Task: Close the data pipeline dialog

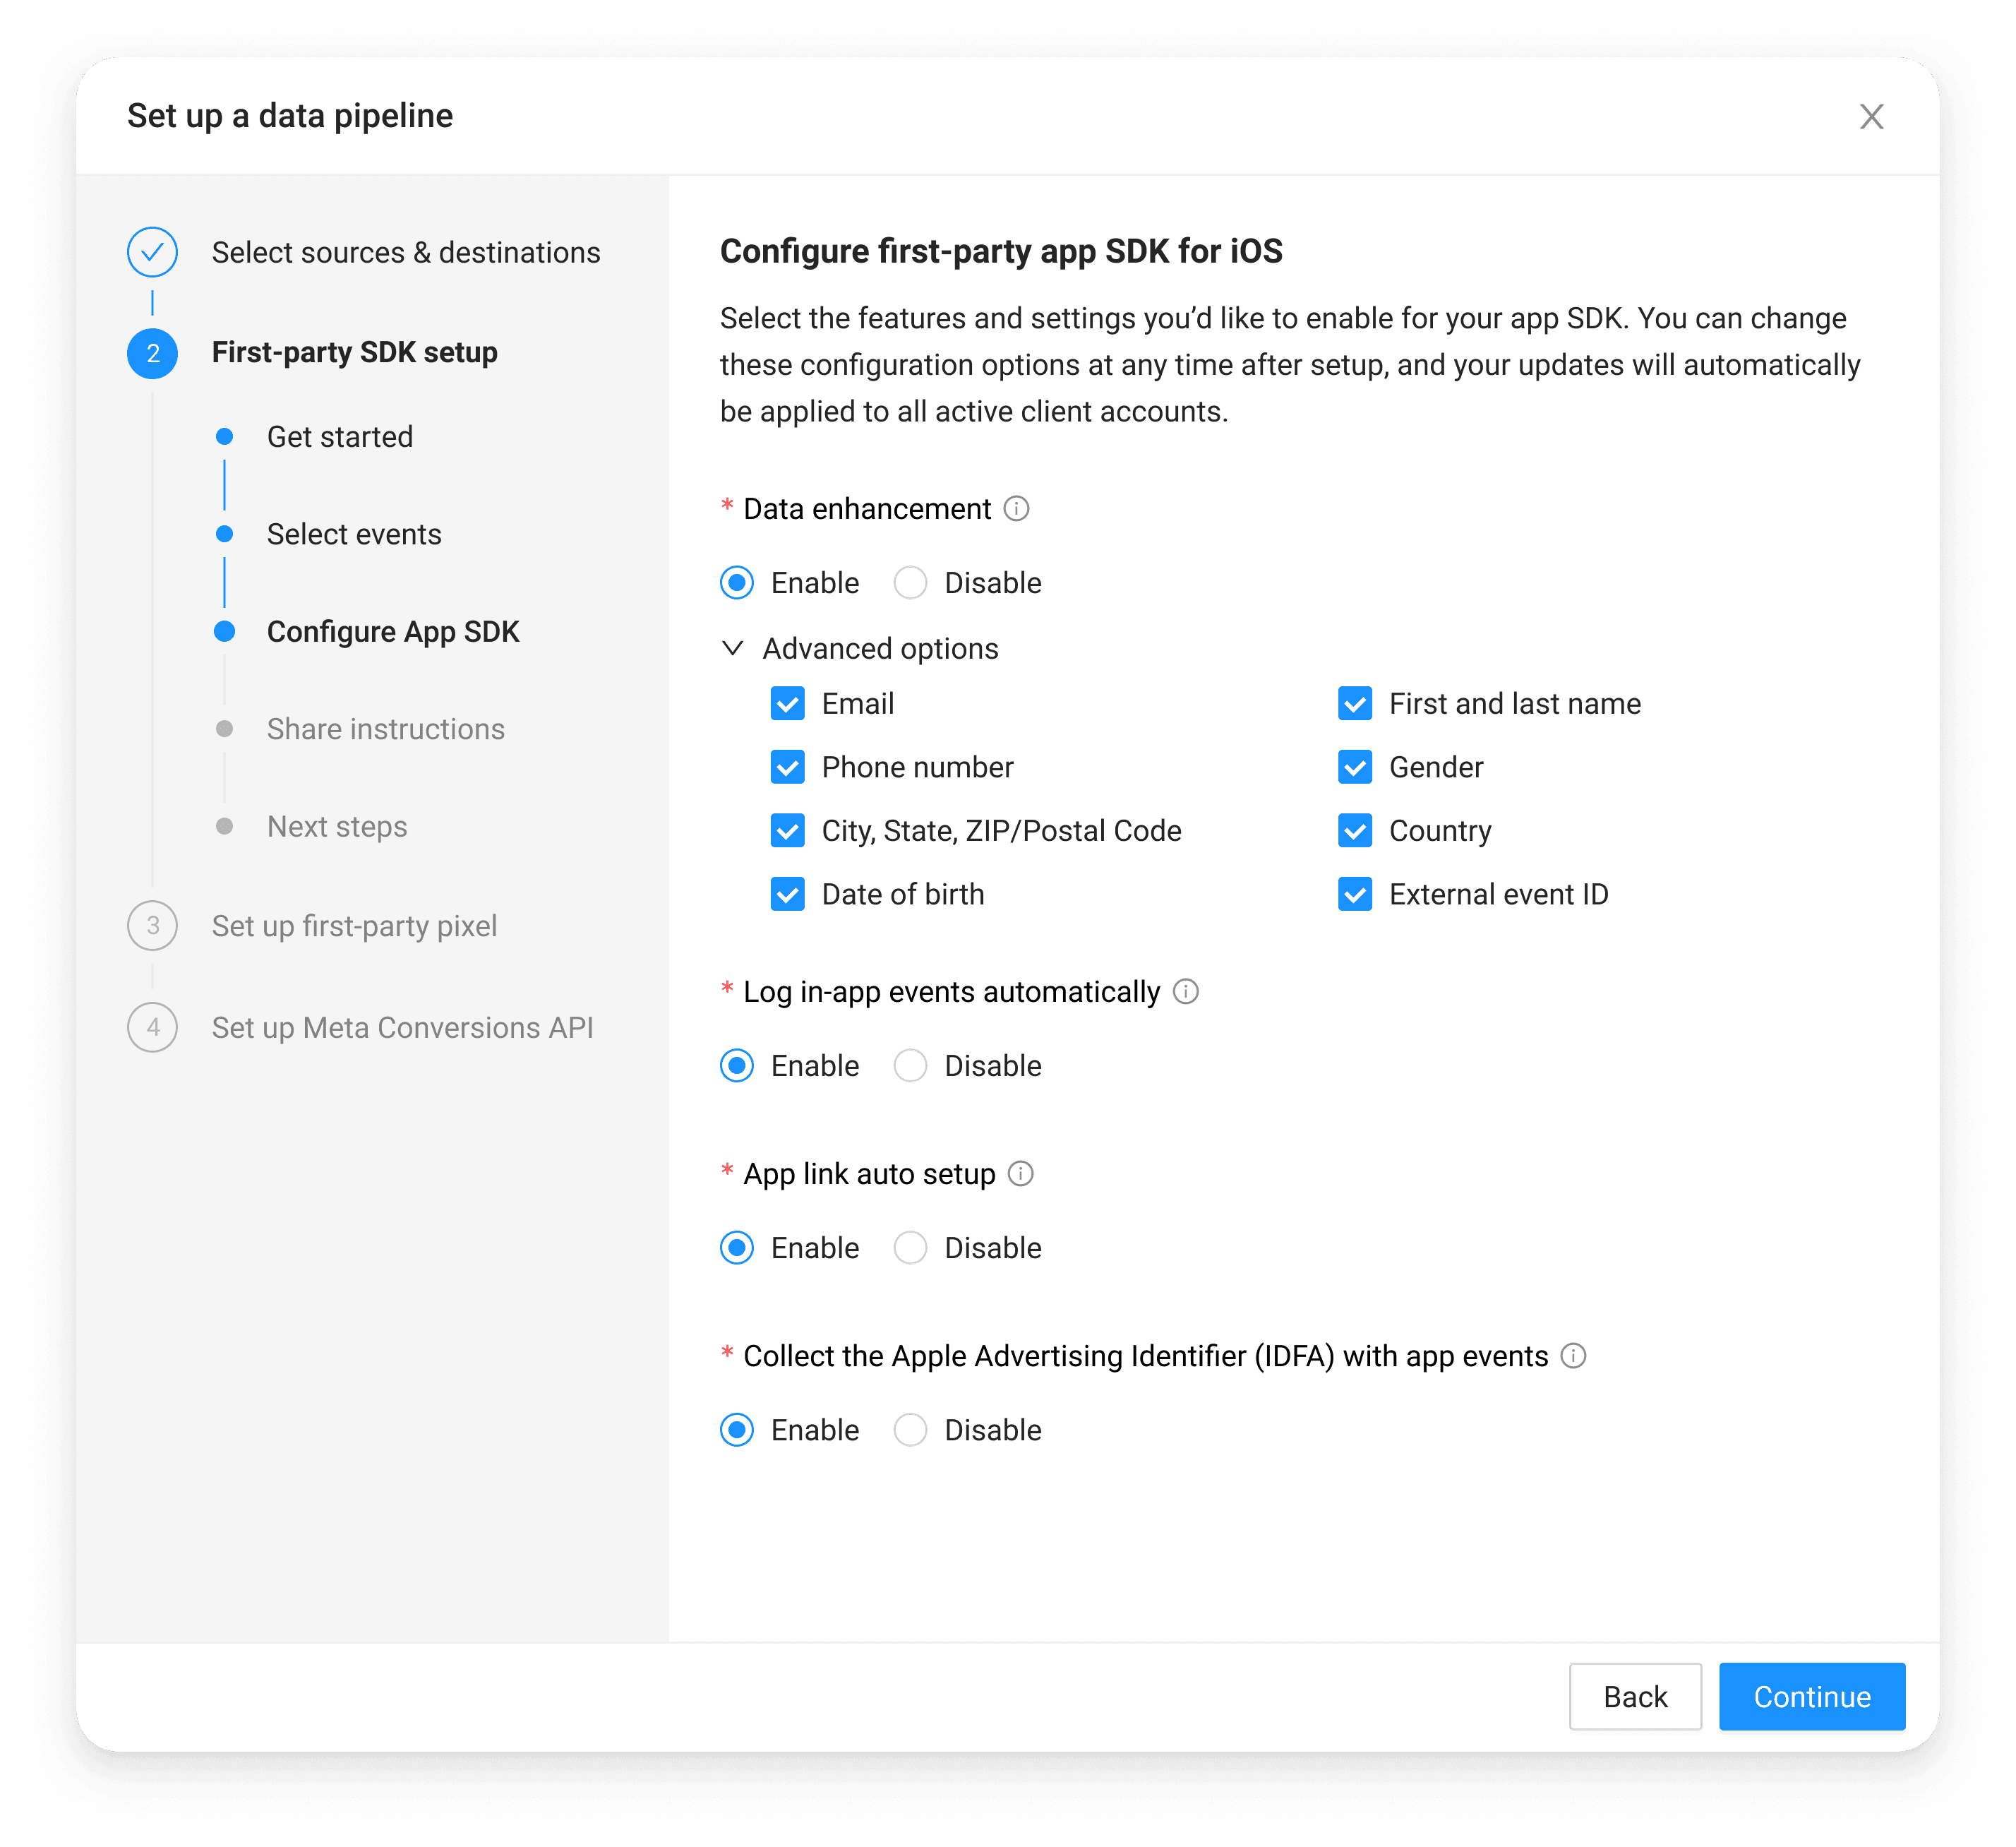Action: tap(1871, 117)
